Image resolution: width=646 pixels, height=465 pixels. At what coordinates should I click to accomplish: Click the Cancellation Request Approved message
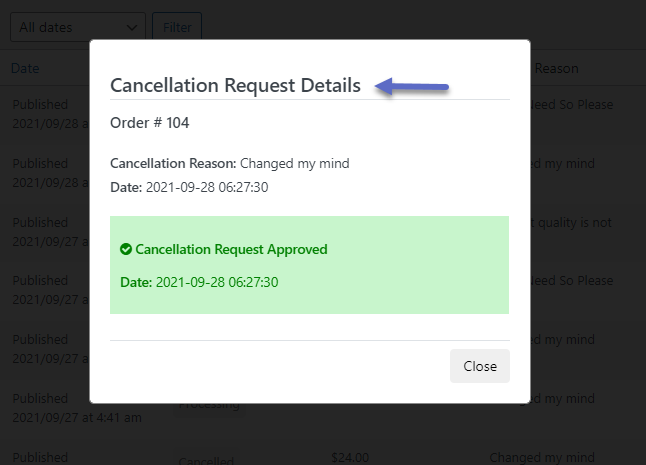pos(231,249)
